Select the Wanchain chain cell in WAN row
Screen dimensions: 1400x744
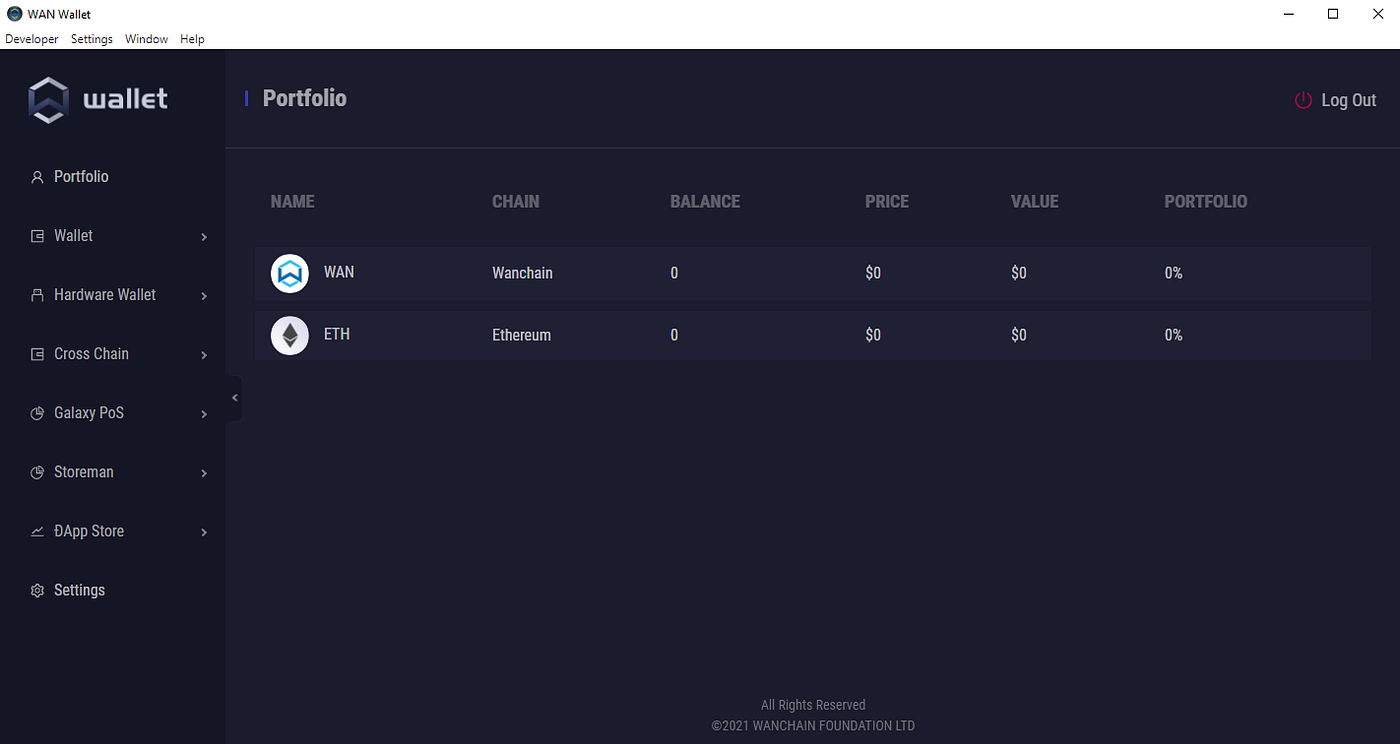click(x=522, y=273)
